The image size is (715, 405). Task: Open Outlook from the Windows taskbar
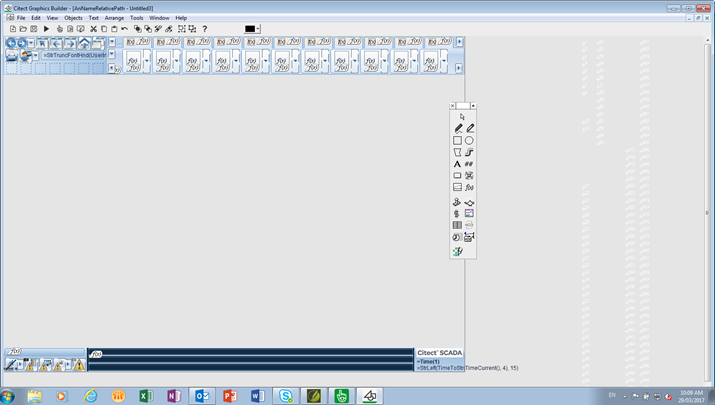point(202,396)
